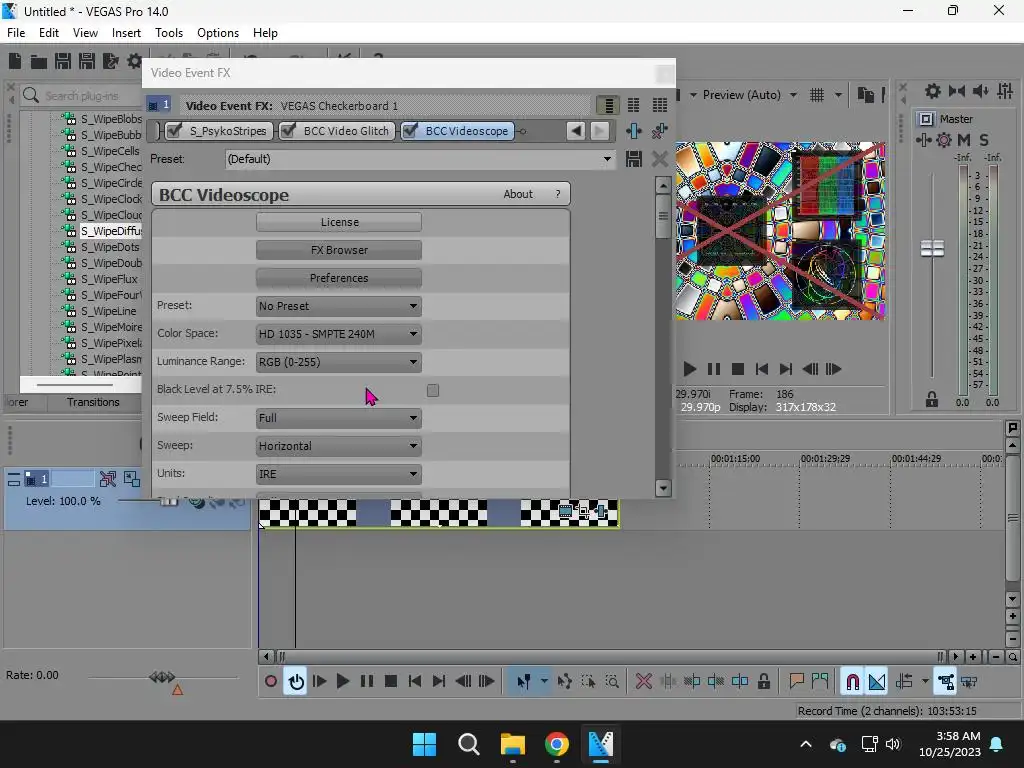Insert Region with the green flags icon
1024x768 pixels.
(x=820, y=681)
